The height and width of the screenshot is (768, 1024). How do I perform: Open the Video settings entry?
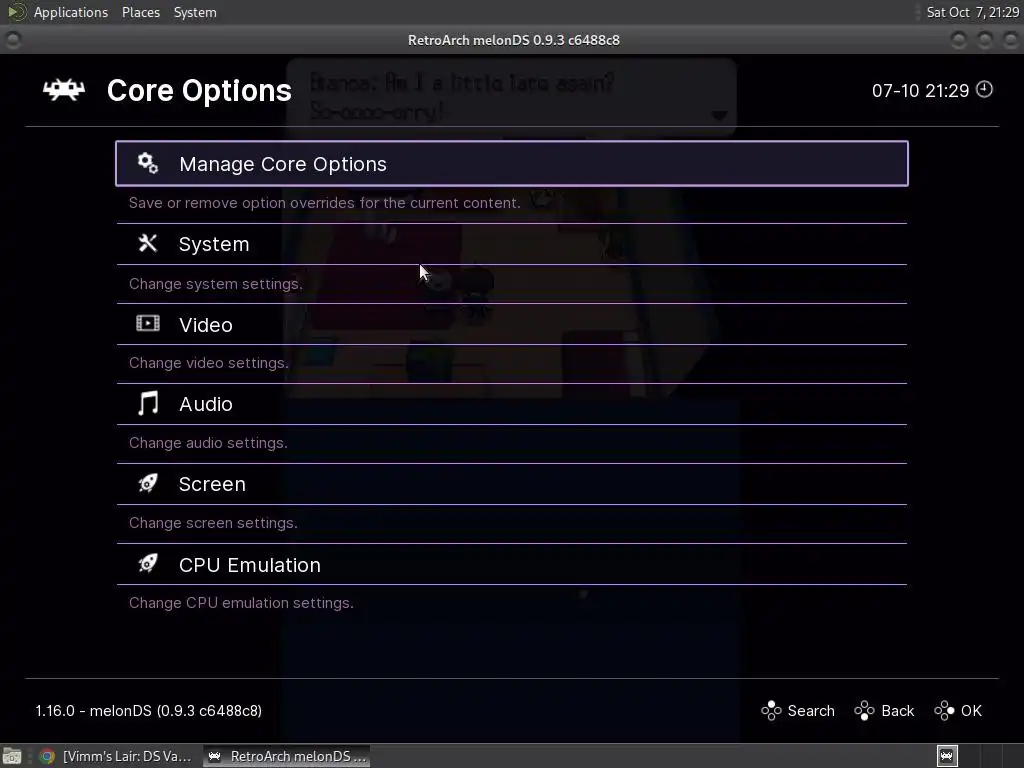click(511, 325)
